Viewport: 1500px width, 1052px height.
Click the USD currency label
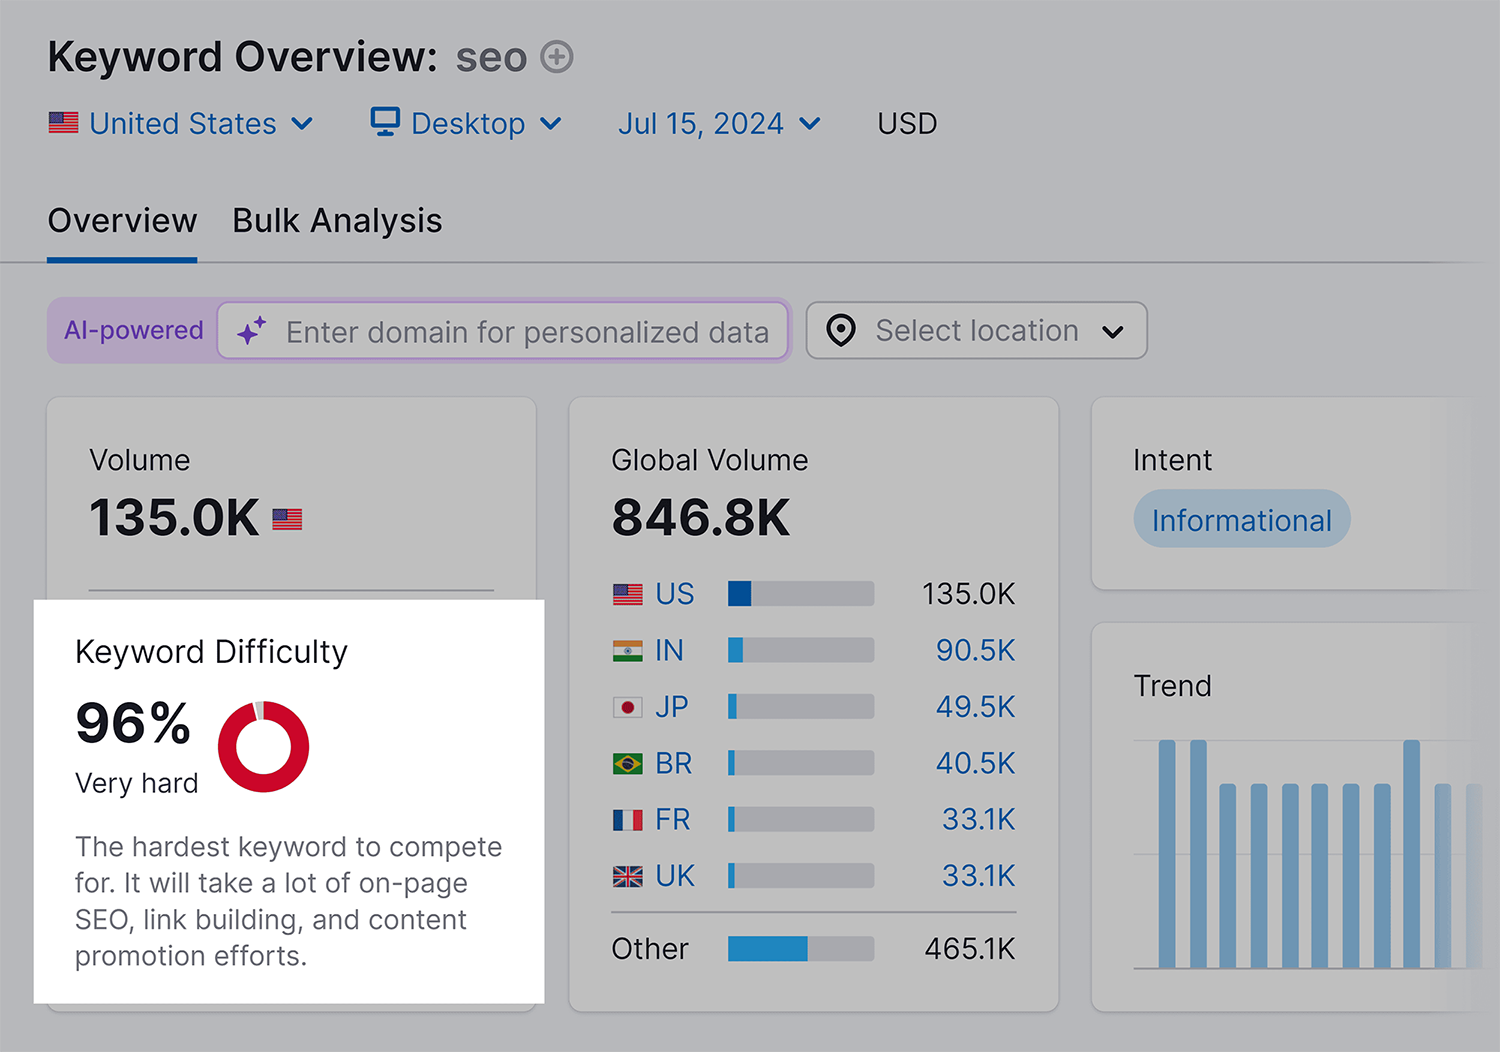click(907, 123)
